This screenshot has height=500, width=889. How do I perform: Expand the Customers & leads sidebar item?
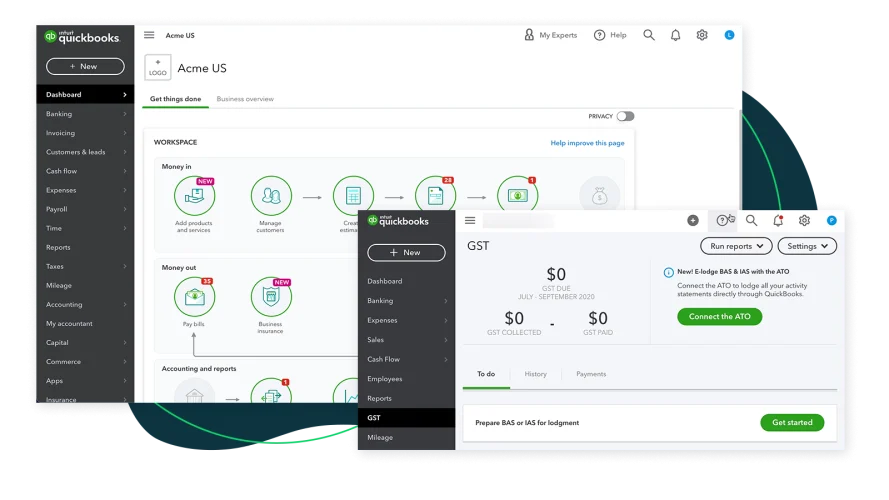85,152
